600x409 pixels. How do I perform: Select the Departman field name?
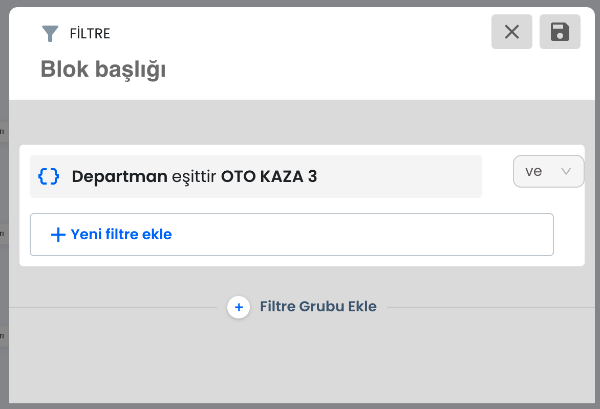click(119, 176)
